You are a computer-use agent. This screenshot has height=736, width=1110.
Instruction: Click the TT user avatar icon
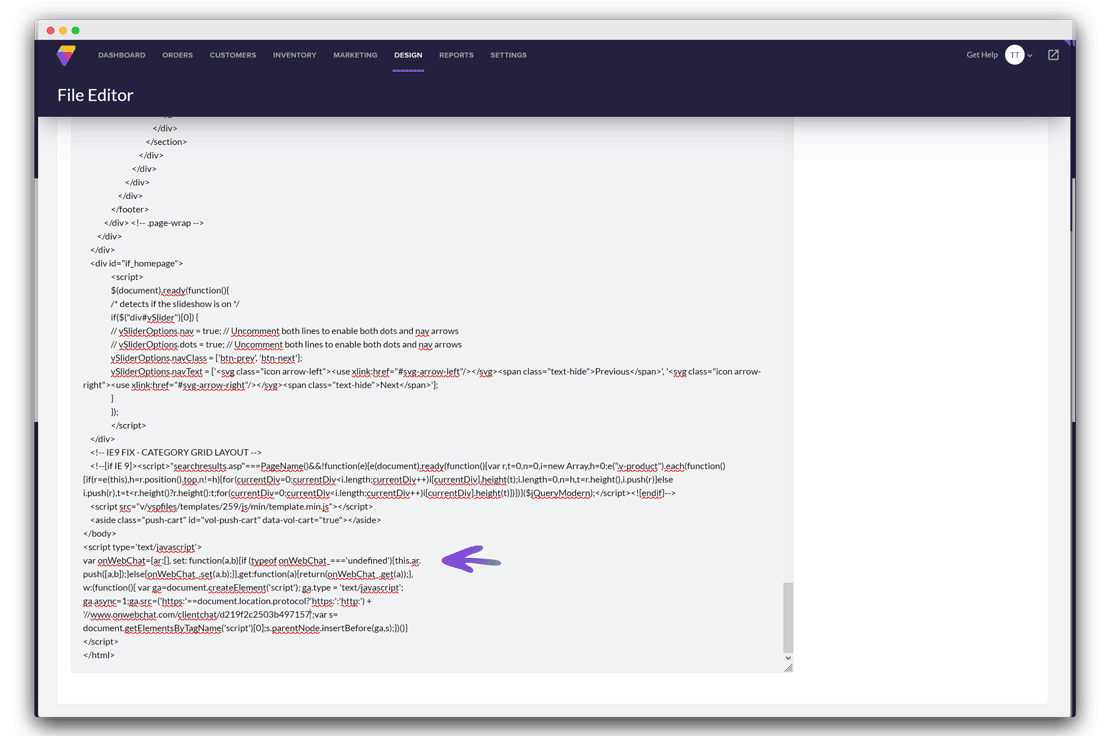[x=1015, y=55]
